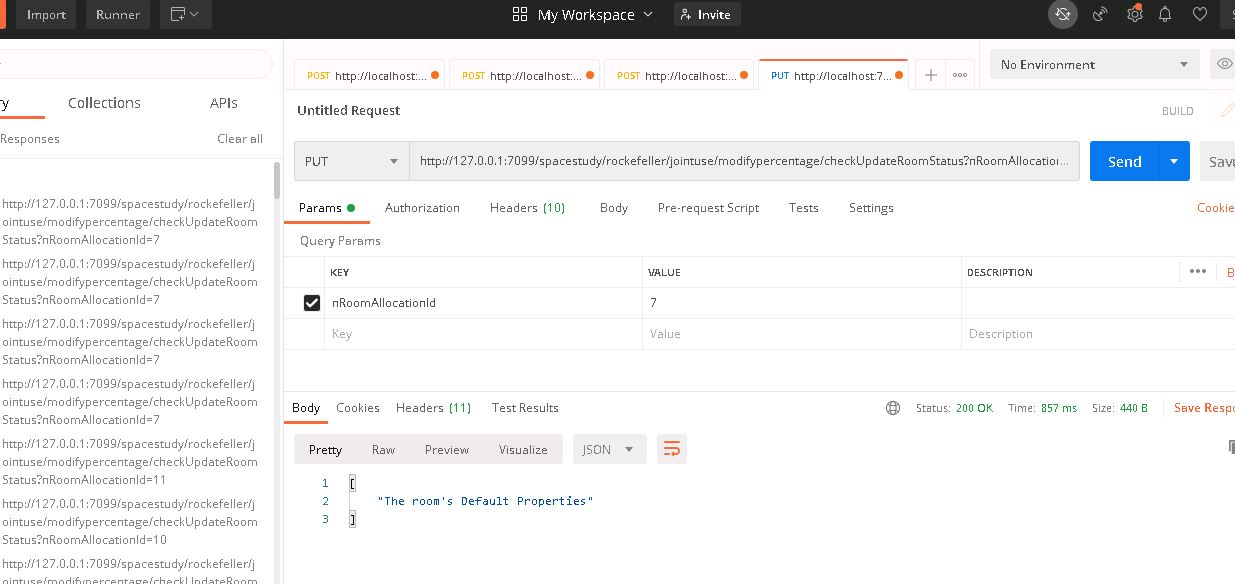Screen dimensions: 1235x584
Task: Click the Status 200 OK indicator
Action: click(954, 408)
